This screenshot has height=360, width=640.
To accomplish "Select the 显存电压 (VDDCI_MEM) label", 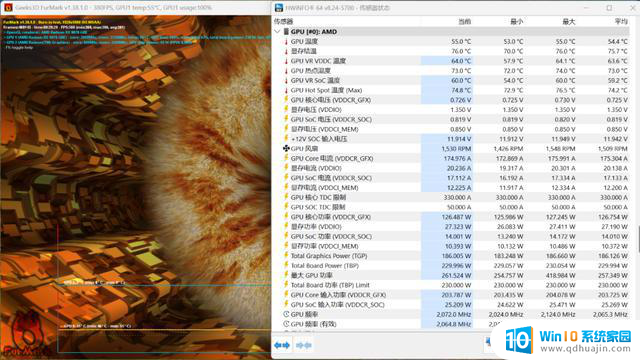I will (324, 129).
